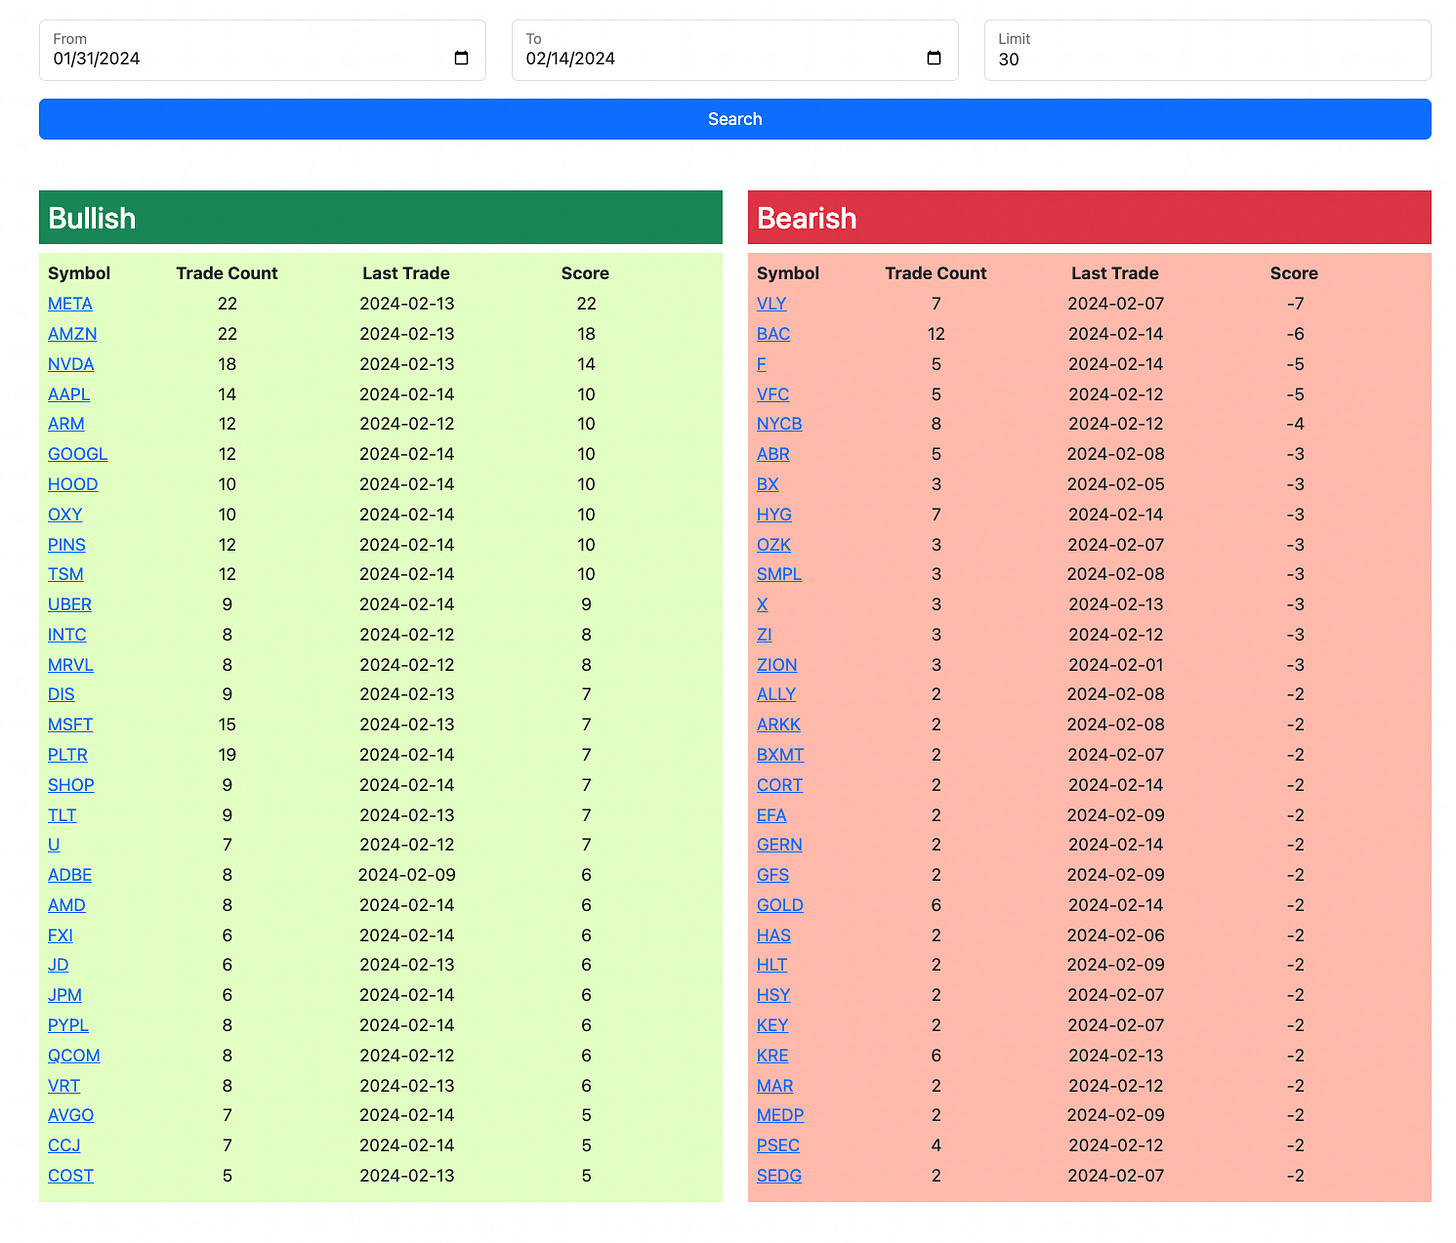
Task: Open the AVGO symbol link
Action: click(x=71, y=1115)
